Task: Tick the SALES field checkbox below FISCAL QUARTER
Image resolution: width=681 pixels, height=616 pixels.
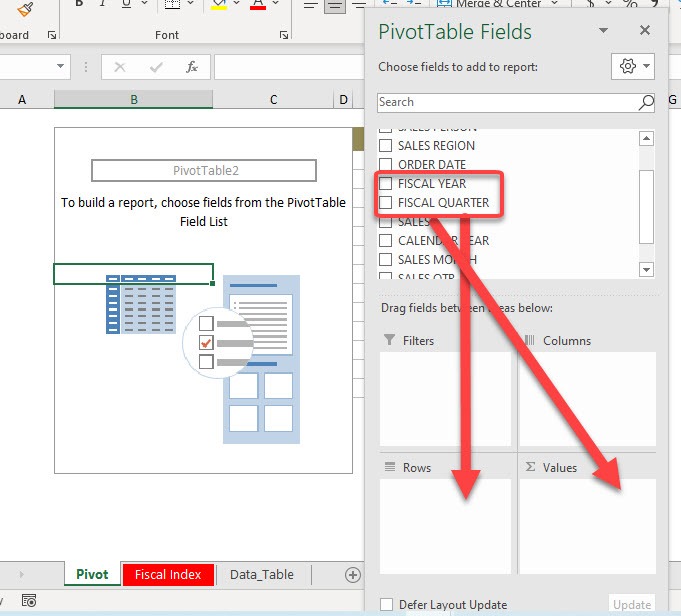Action: tap(386, 222)
